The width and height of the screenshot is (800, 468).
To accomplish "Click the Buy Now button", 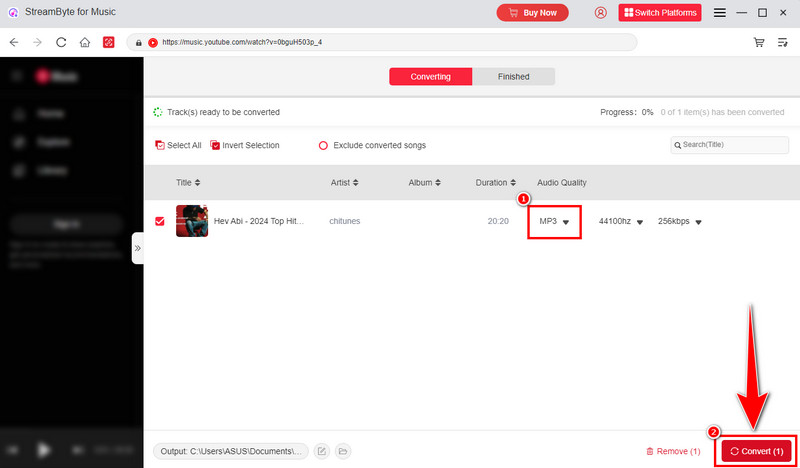I will click(x=532, y=13).
